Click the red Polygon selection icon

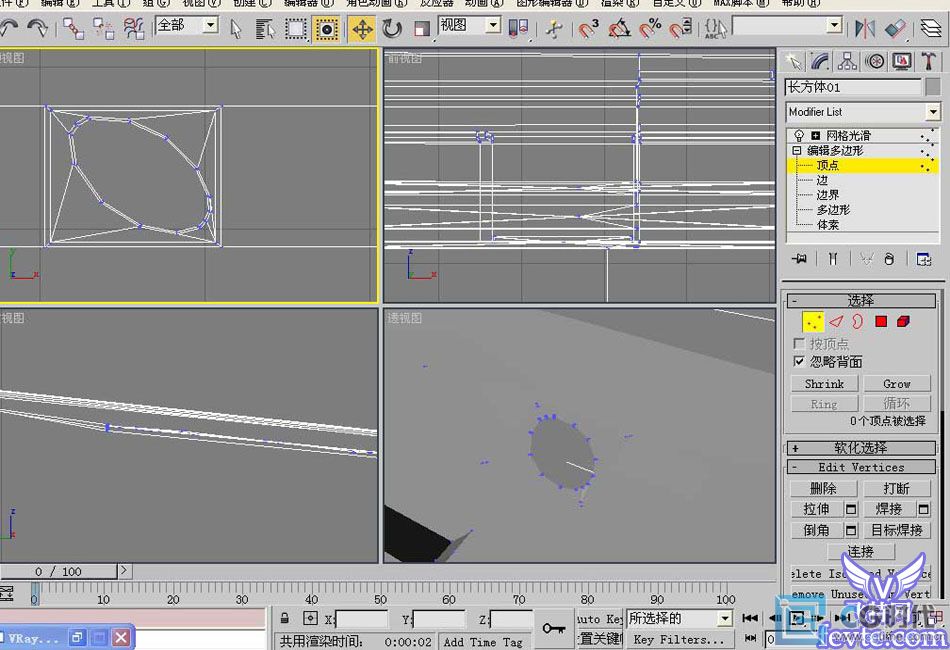881,322
